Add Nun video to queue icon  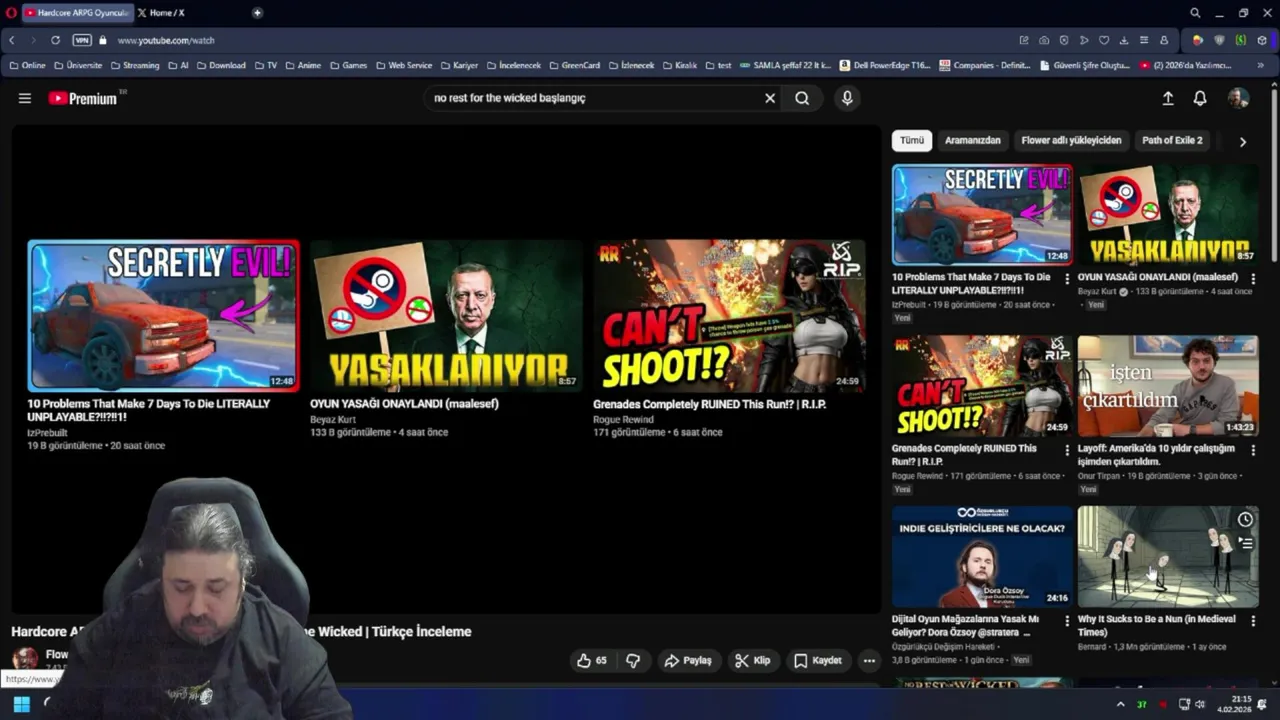(1245, 543)
